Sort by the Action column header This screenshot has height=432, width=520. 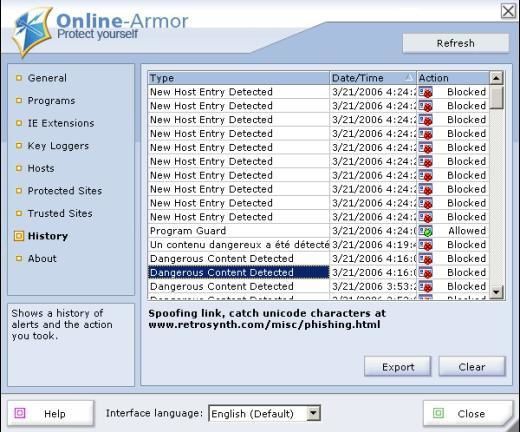tap(453, 78)
